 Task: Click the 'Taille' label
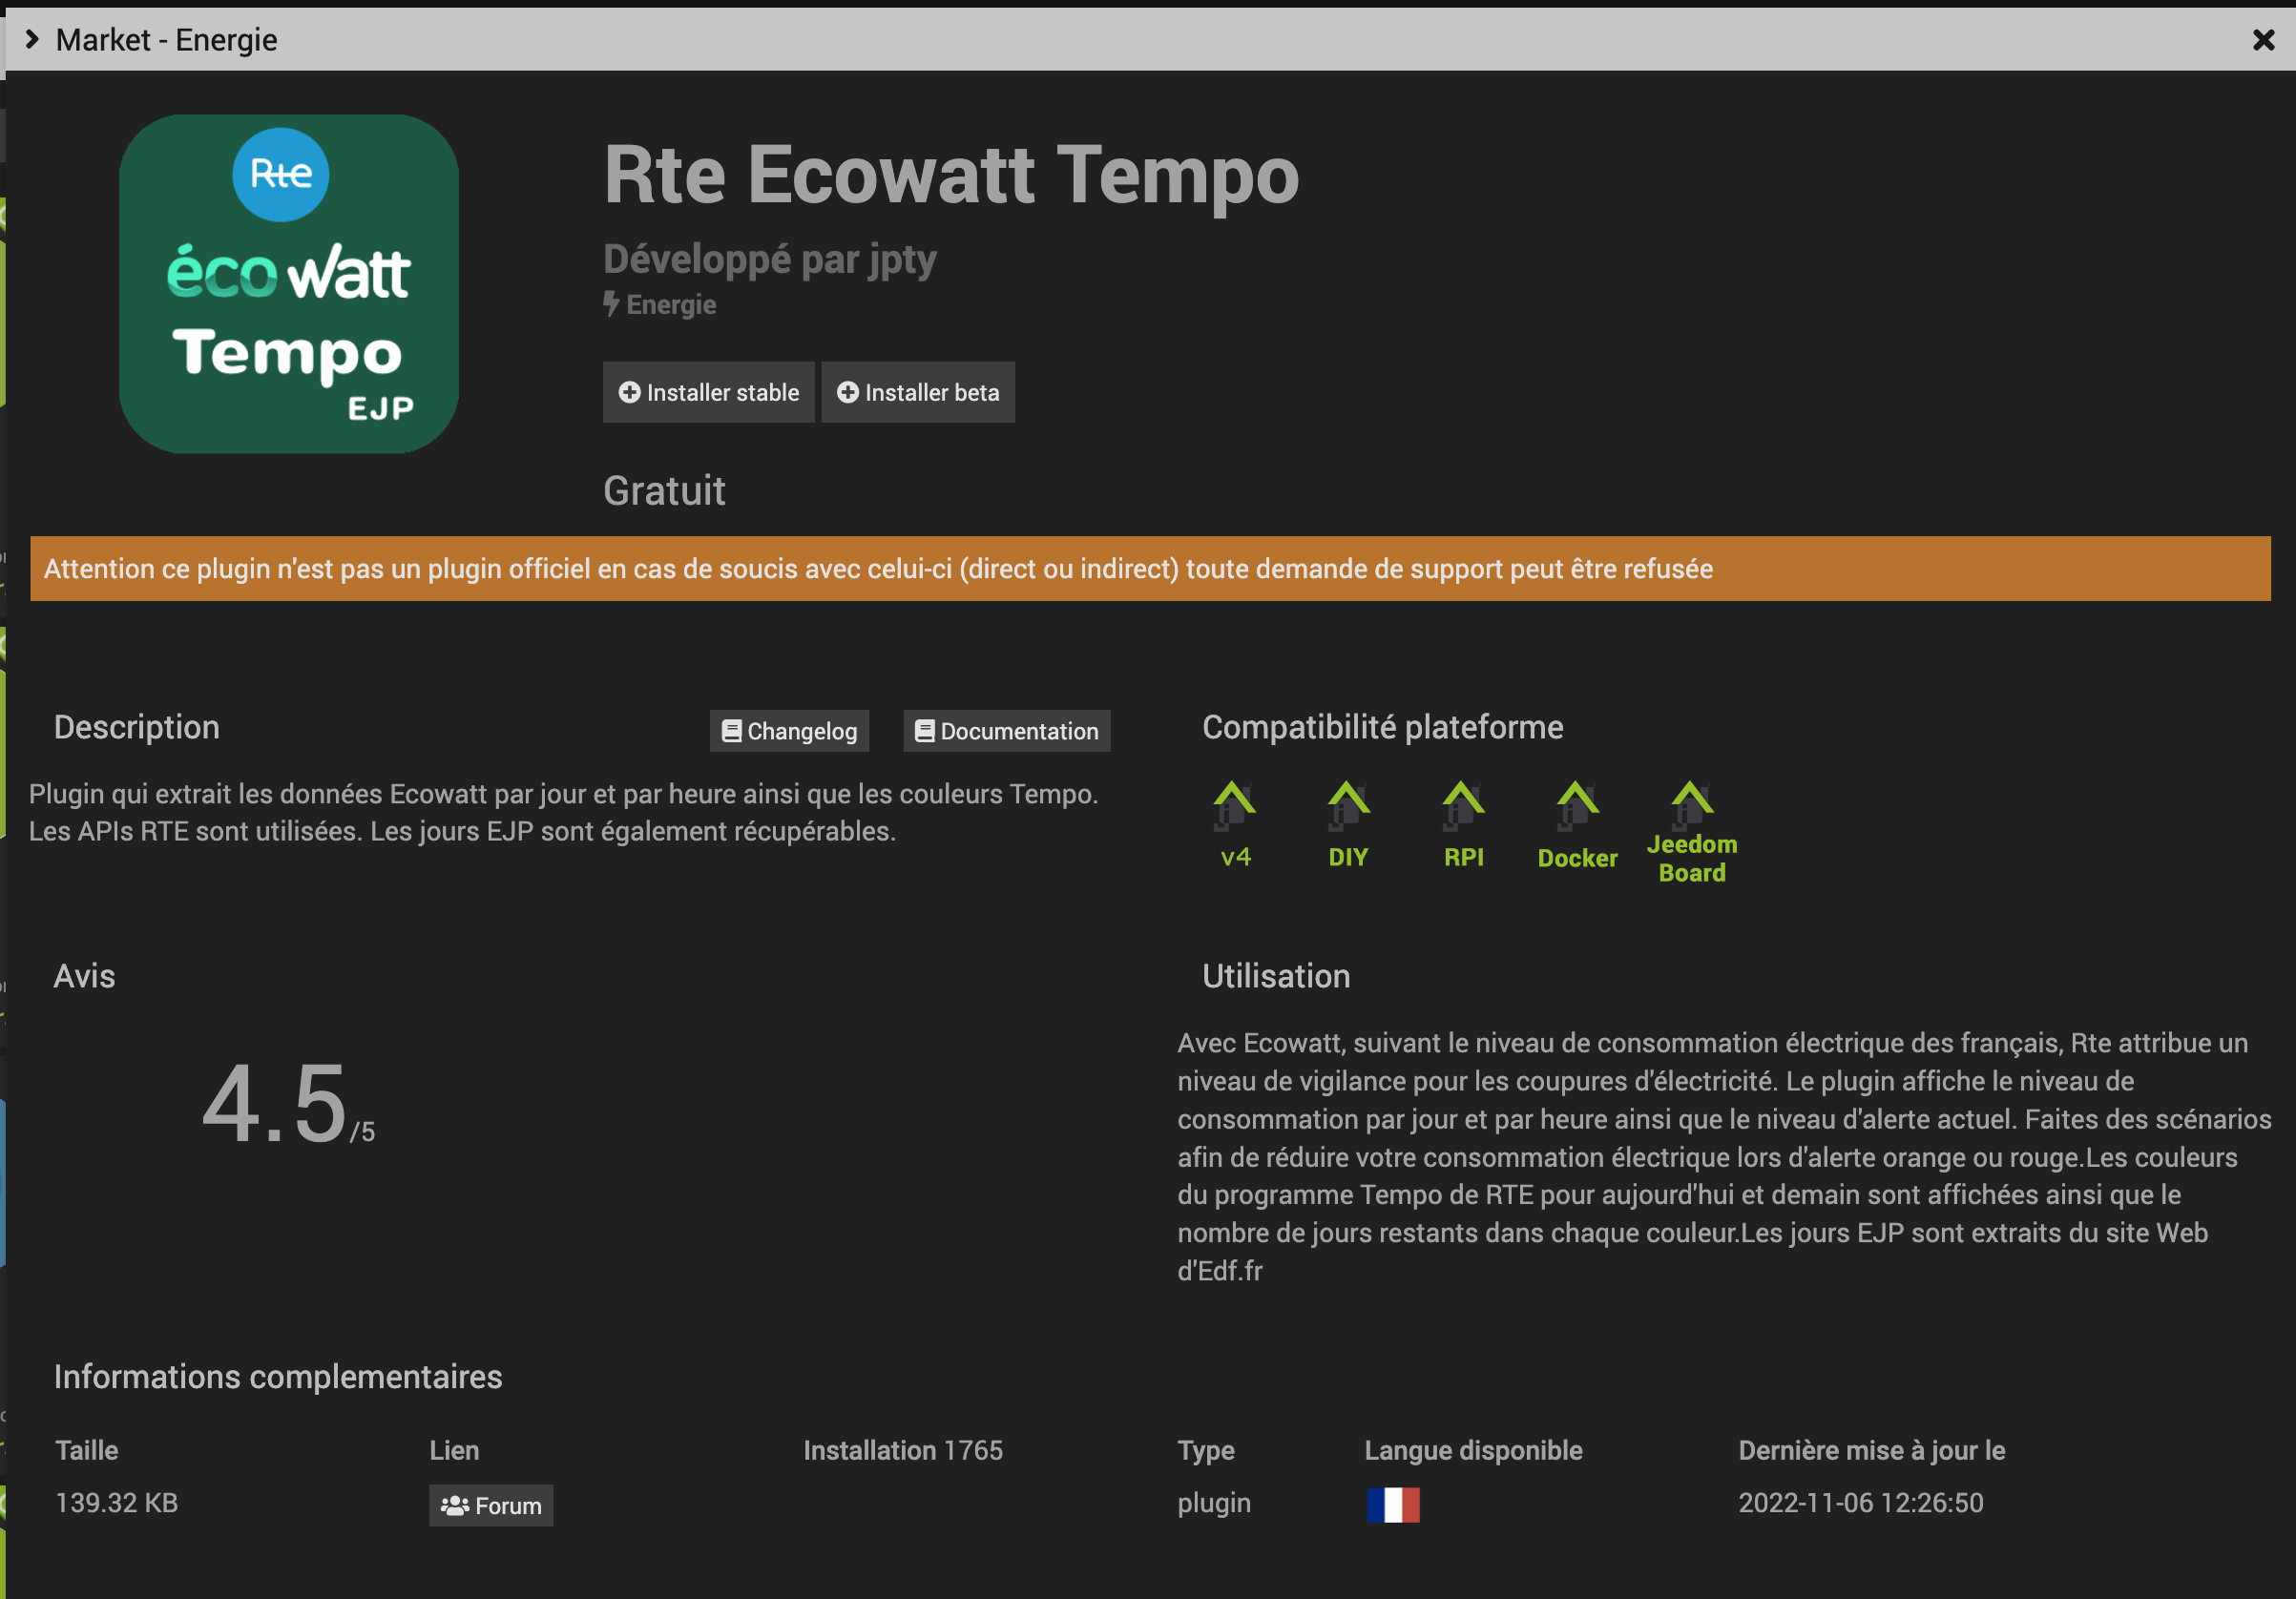(87, 1450)
